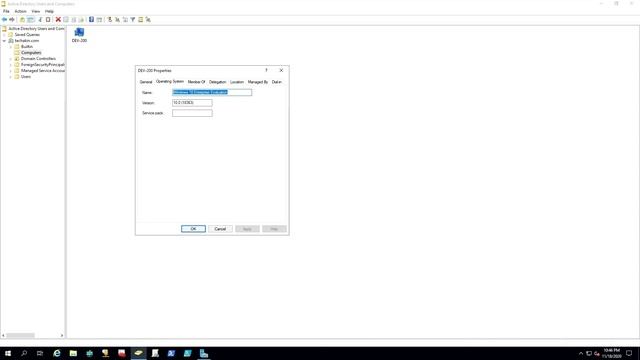Click the funnel Filter Options toolbar icon
The height and width of the screenshot is (360, 640).
pos(133,20)
